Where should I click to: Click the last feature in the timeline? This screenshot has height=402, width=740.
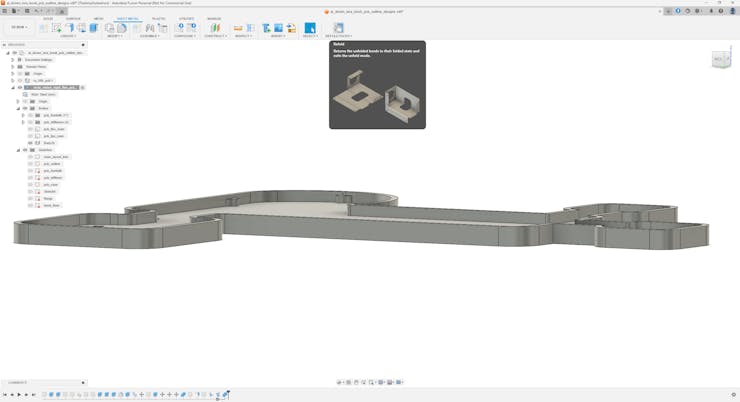coord(225,395)
